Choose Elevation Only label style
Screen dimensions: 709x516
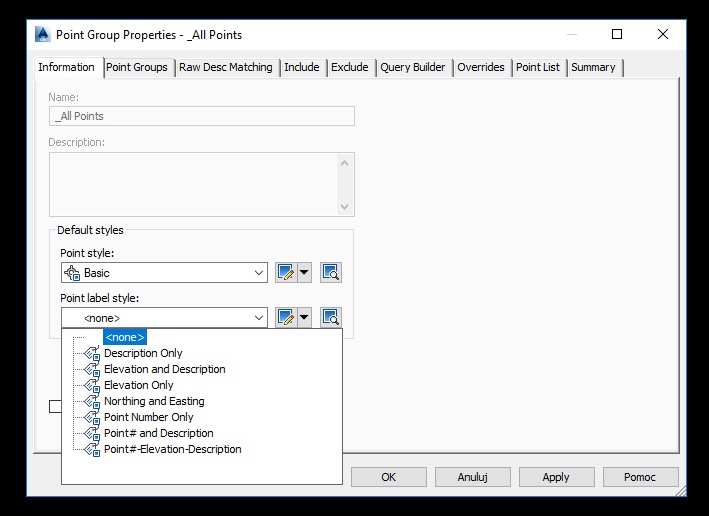(x=138, y=385)
